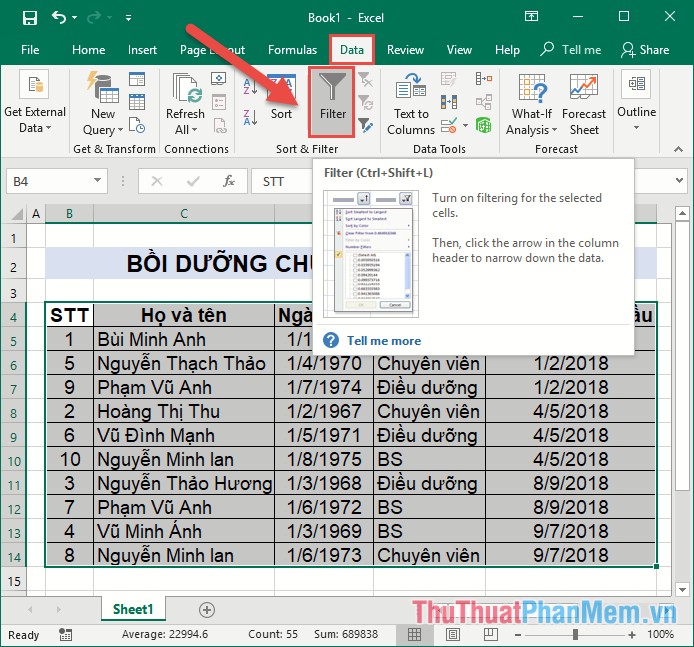Click Manage Data Model icon

(x=483, y=125)
